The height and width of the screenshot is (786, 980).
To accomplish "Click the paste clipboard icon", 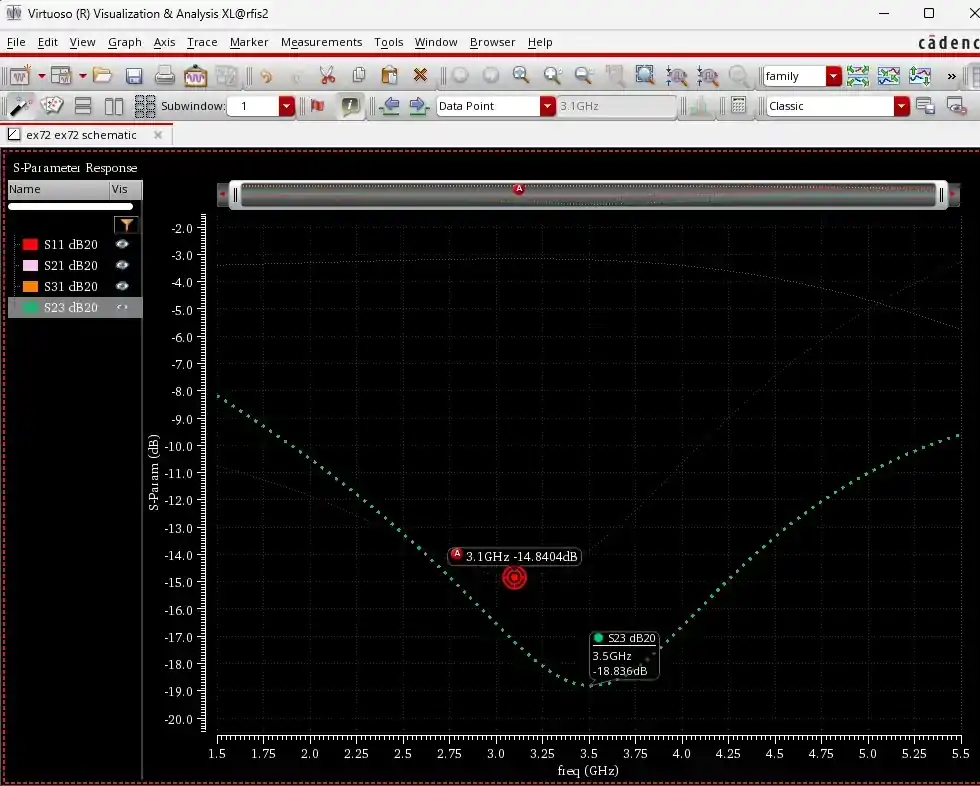I will [389, 76].
